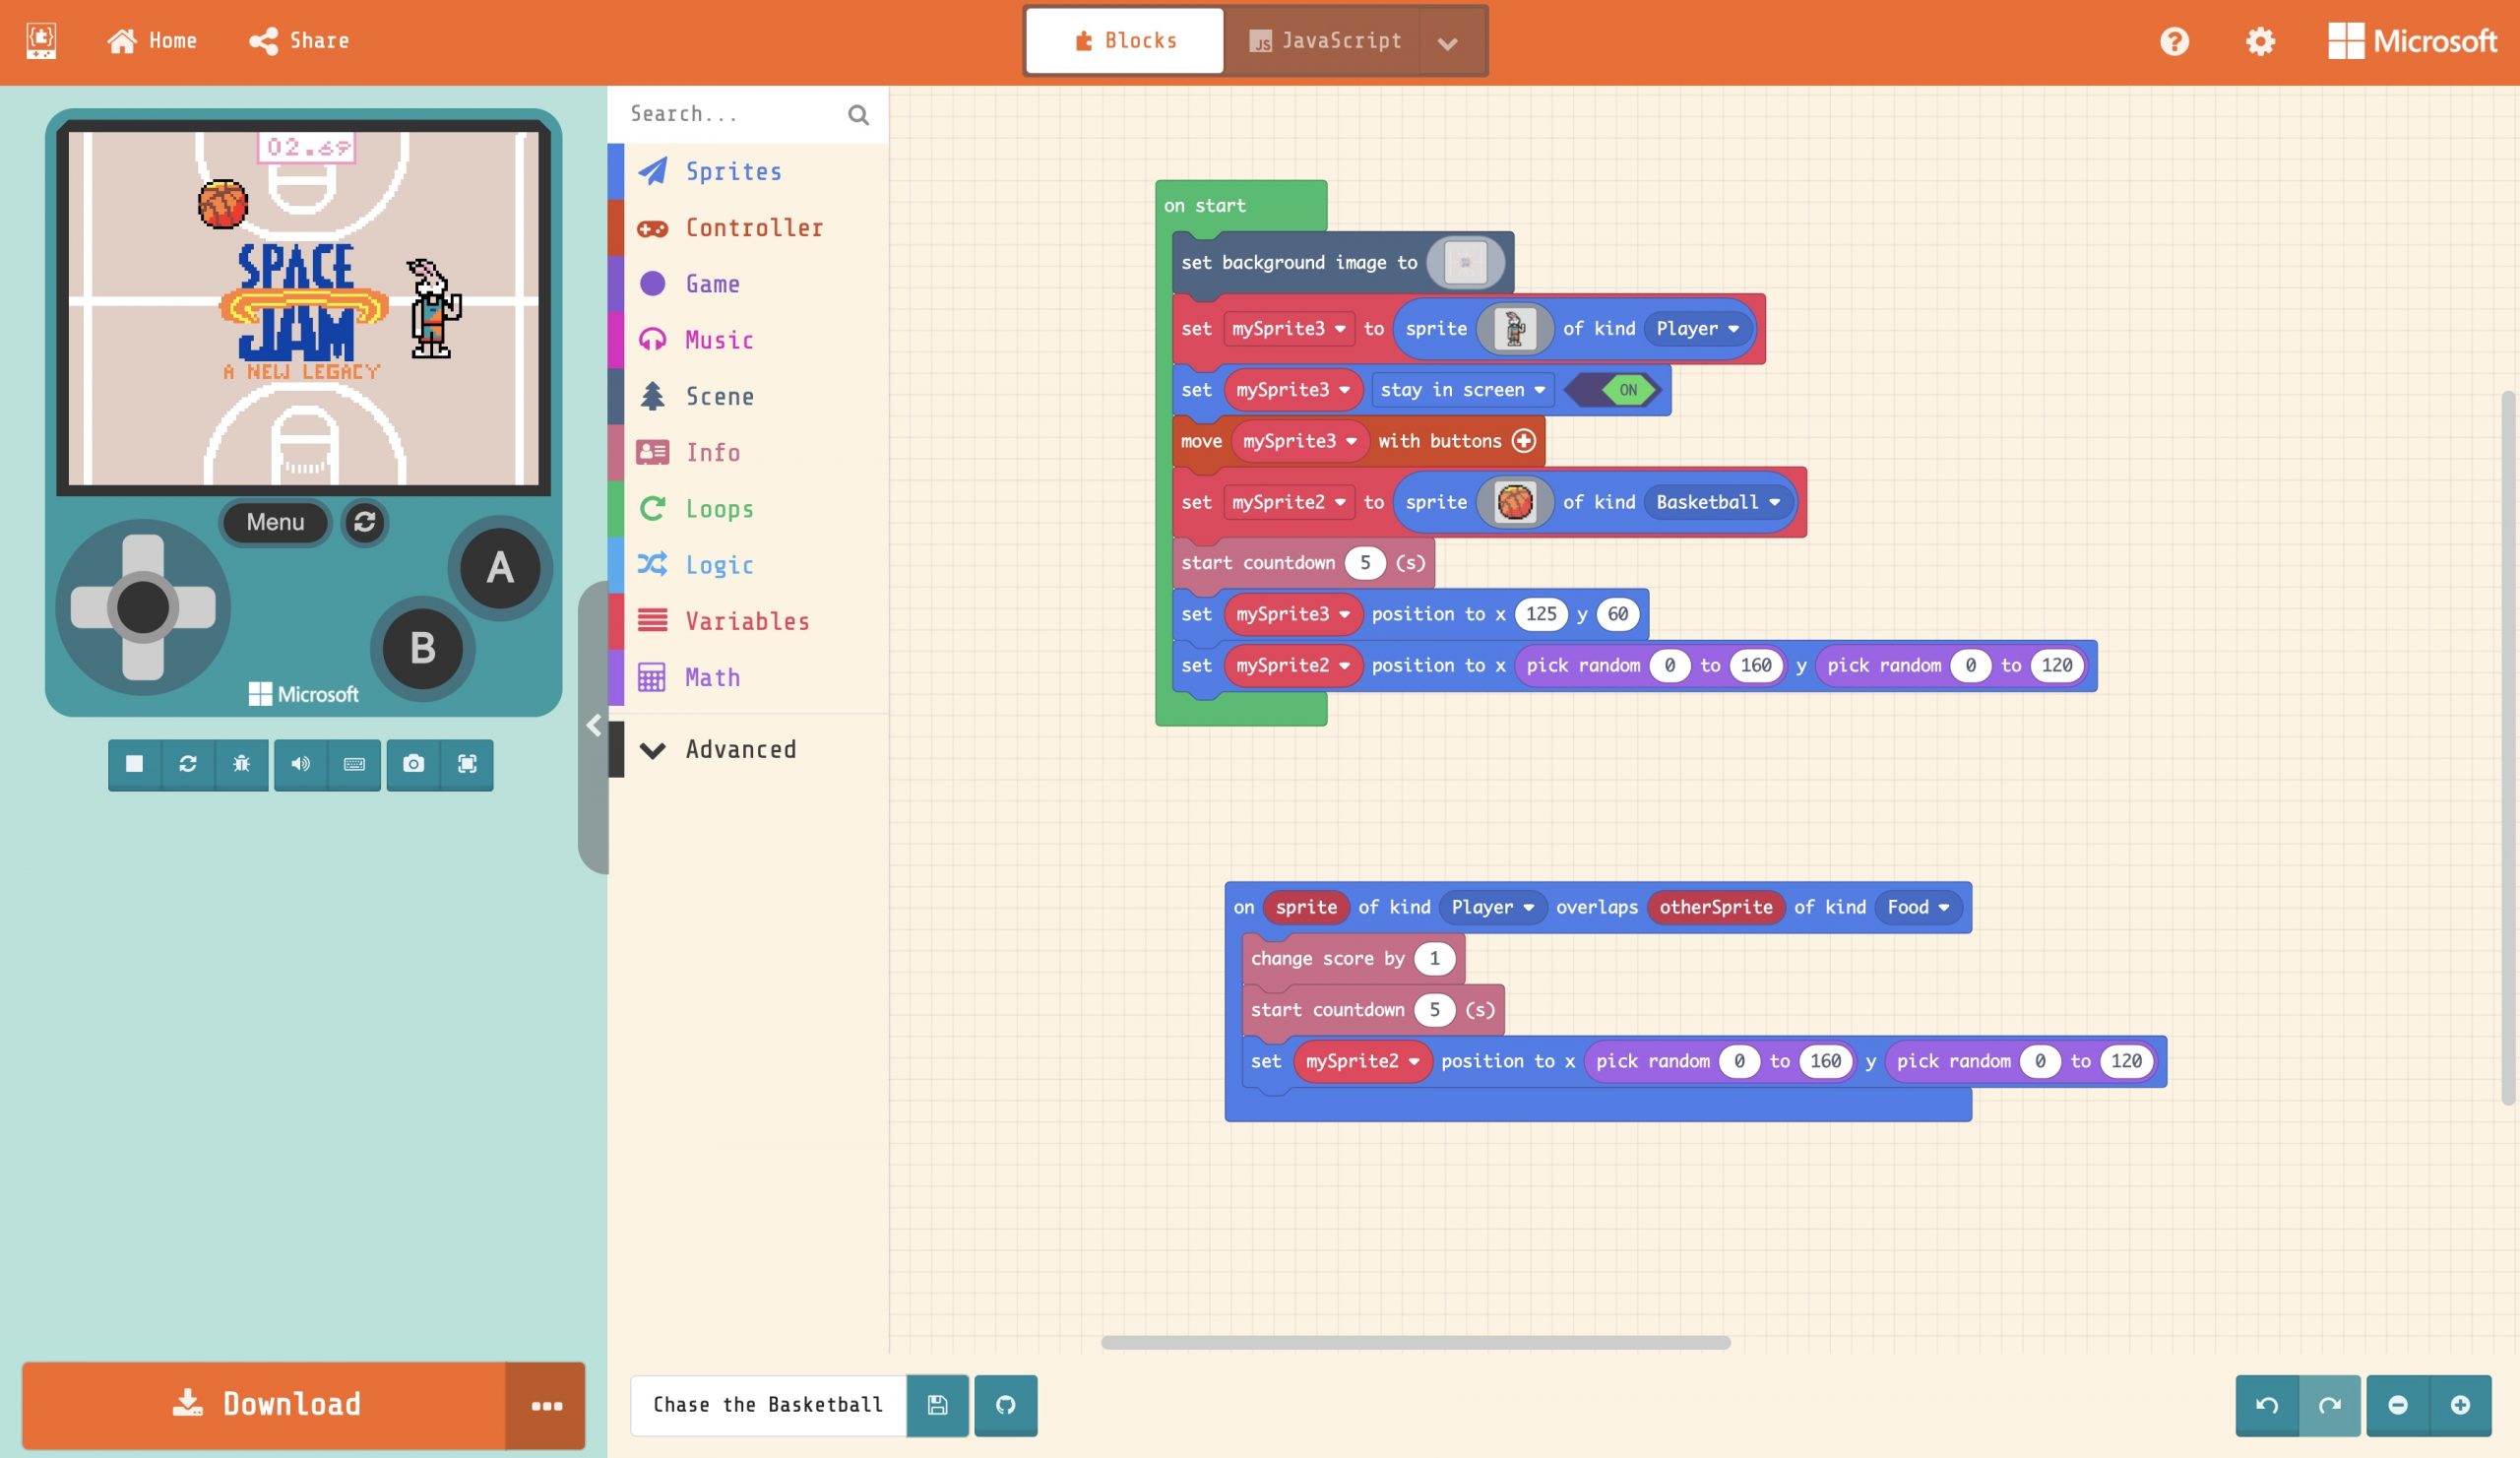Redo the last change

click(2330, 1405)
